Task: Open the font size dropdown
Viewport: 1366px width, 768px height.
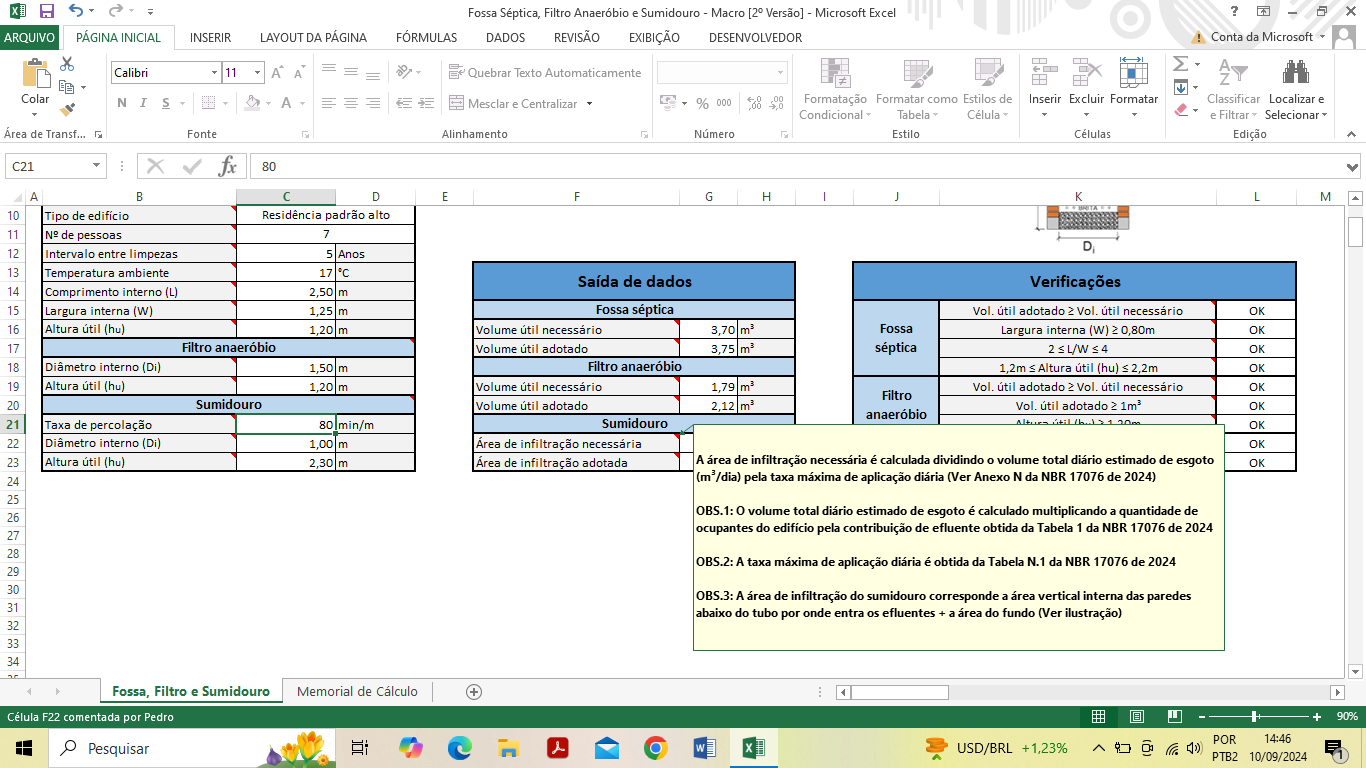Action: [x=258, y=73]
